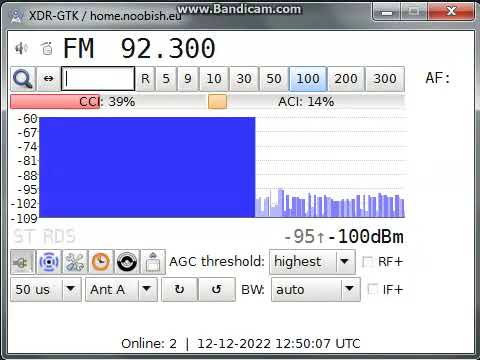Select the 30 kHz tuning step

coord(244,79)
